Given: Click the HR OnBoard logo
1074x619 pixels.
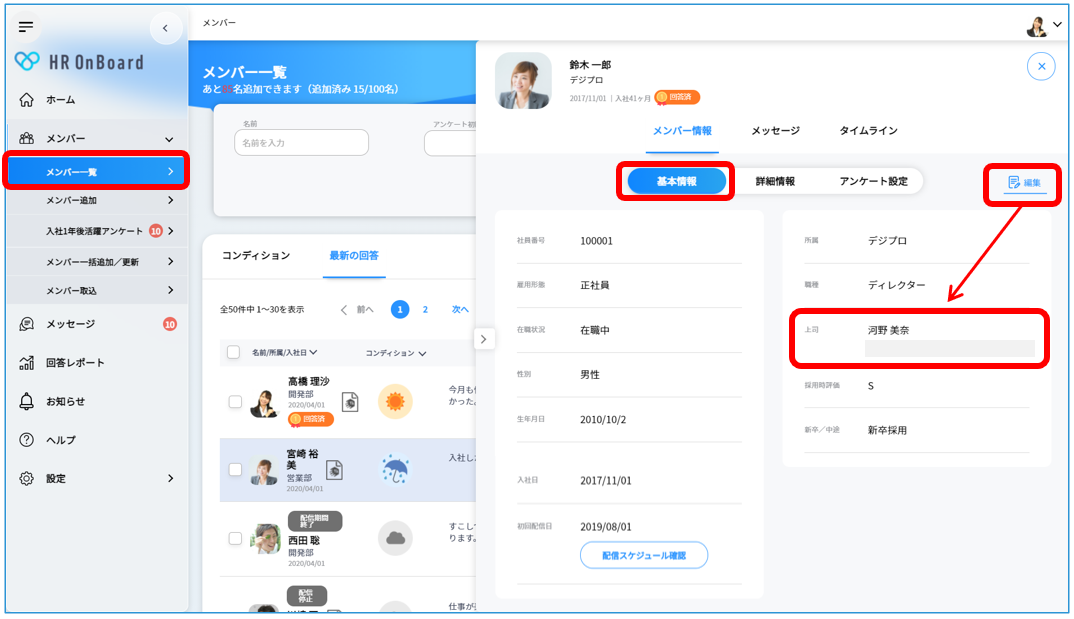Looking at the screenshot, I should (x=79, y=62).
